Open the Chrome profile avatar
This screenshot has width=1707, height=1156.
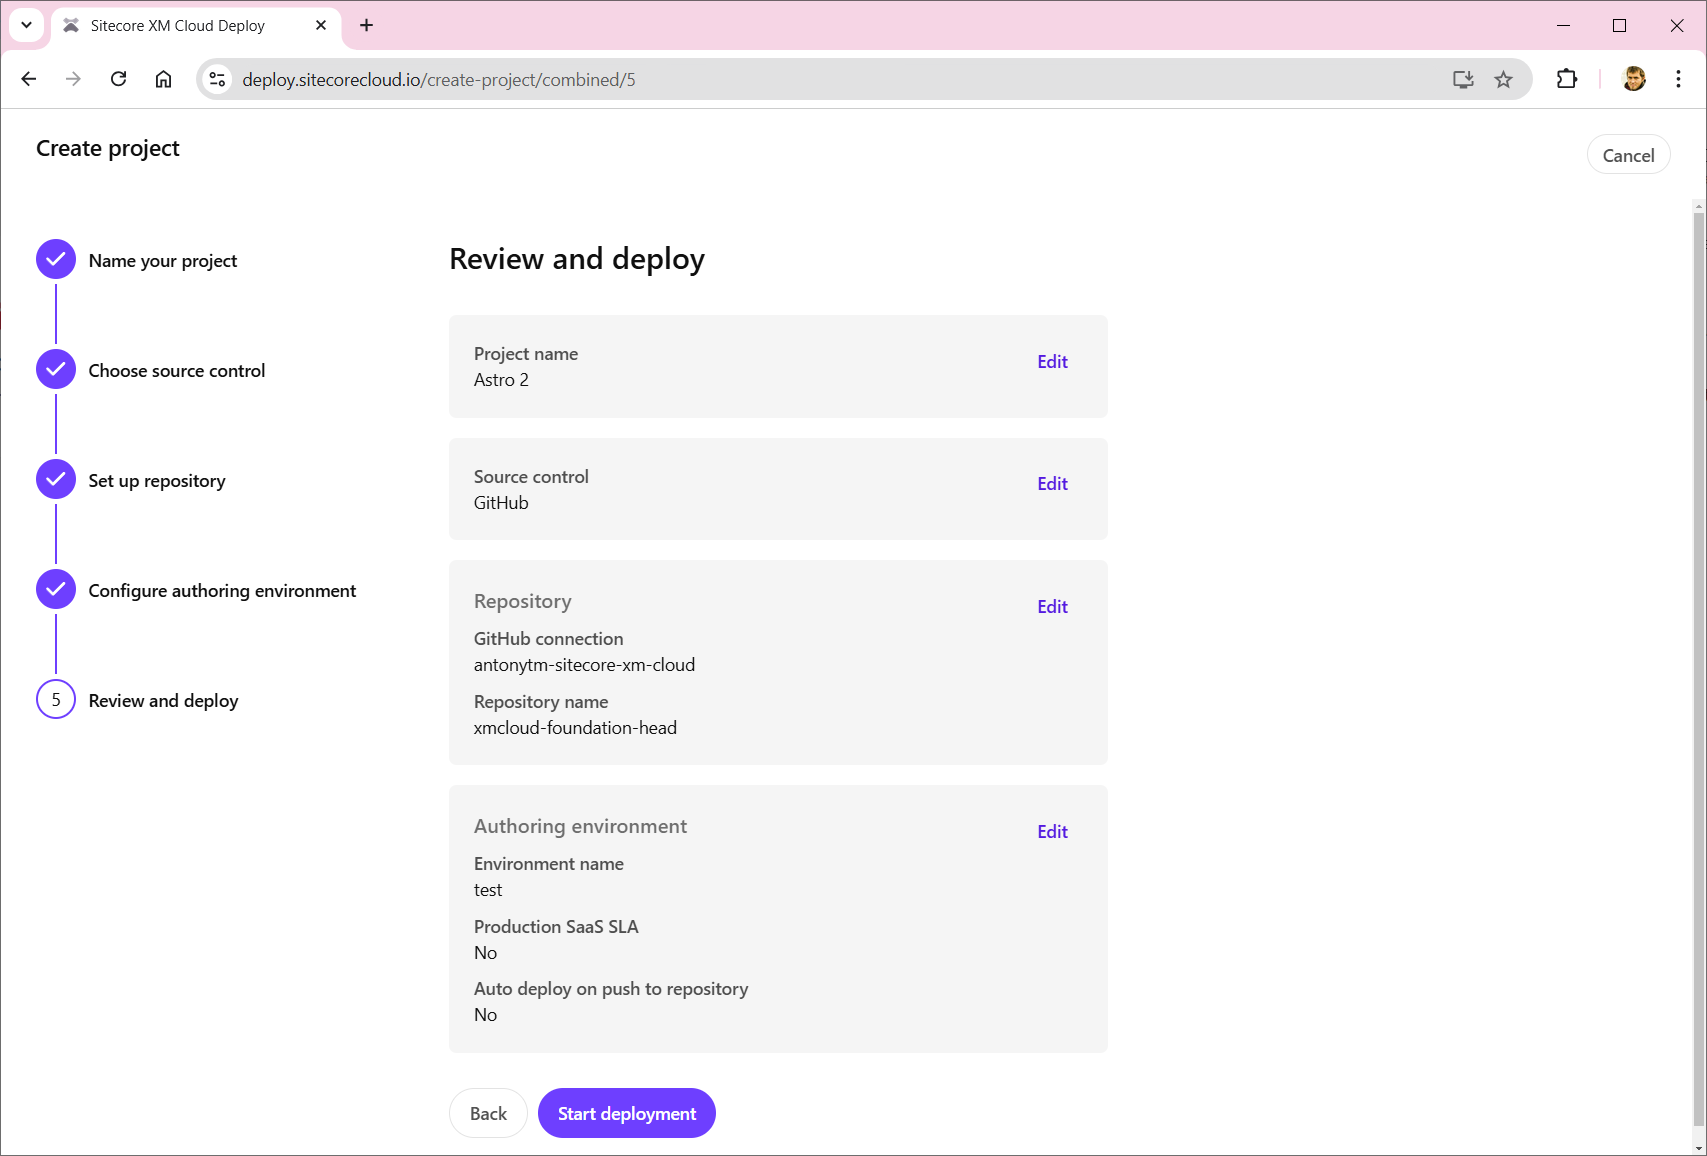tap(1634, 79)
